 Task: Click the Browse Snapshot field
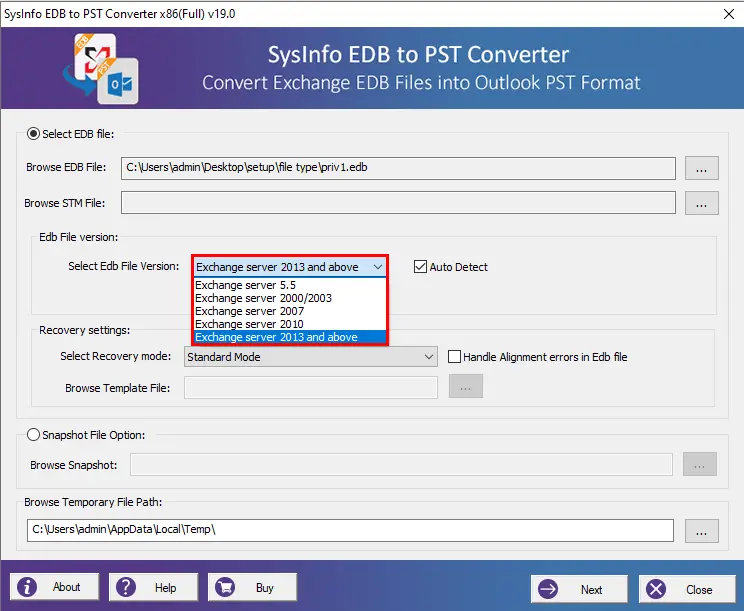(401, 464)
